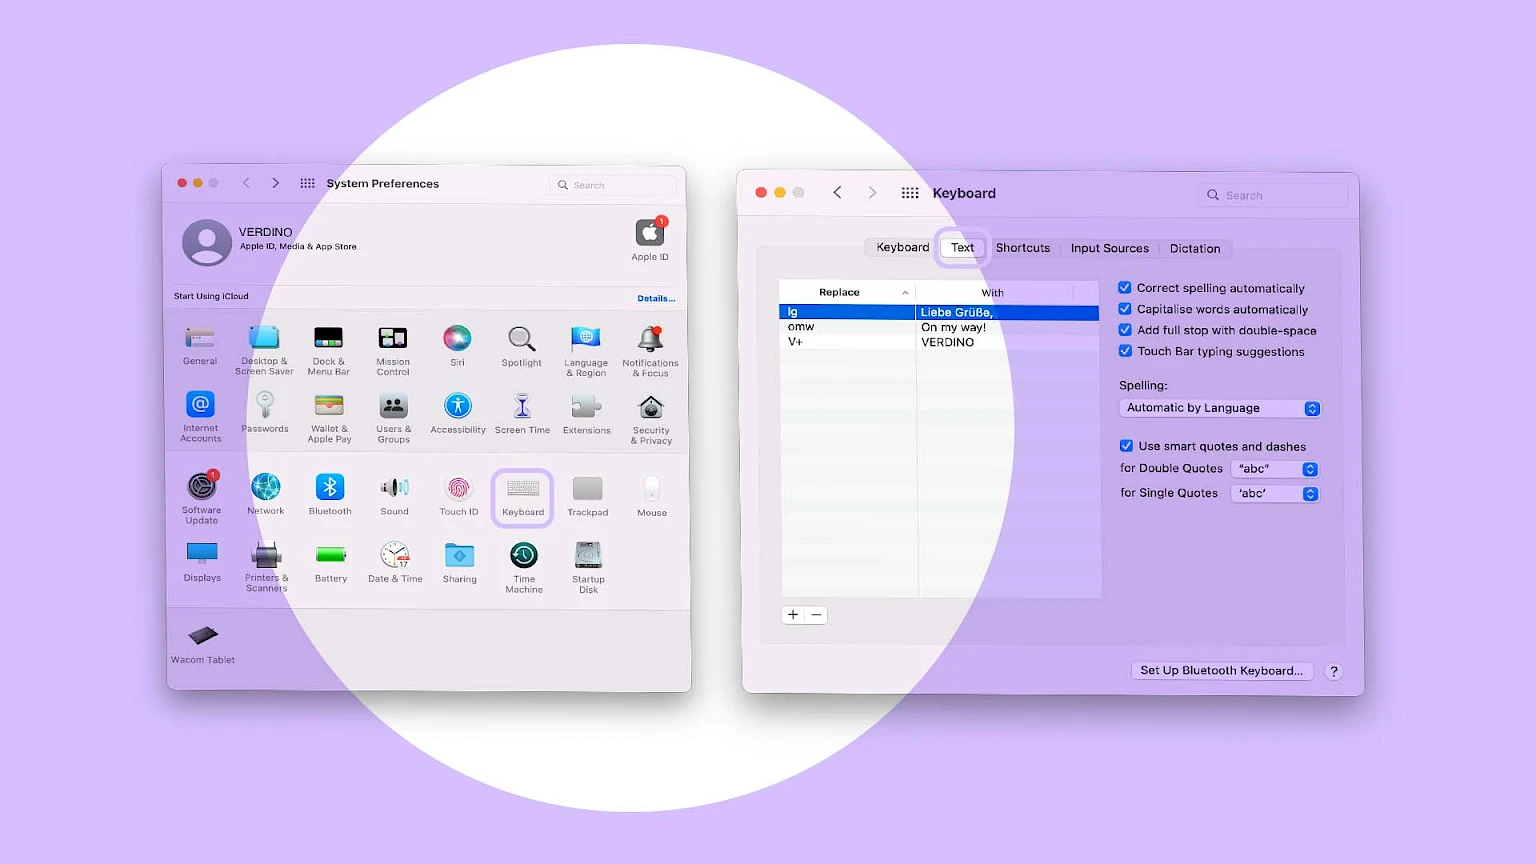The height and width of the screenshot is (864, 1536).
Task: Click search field in Keyboard window
Action: pyautogui.click(x=1273, y=195)
